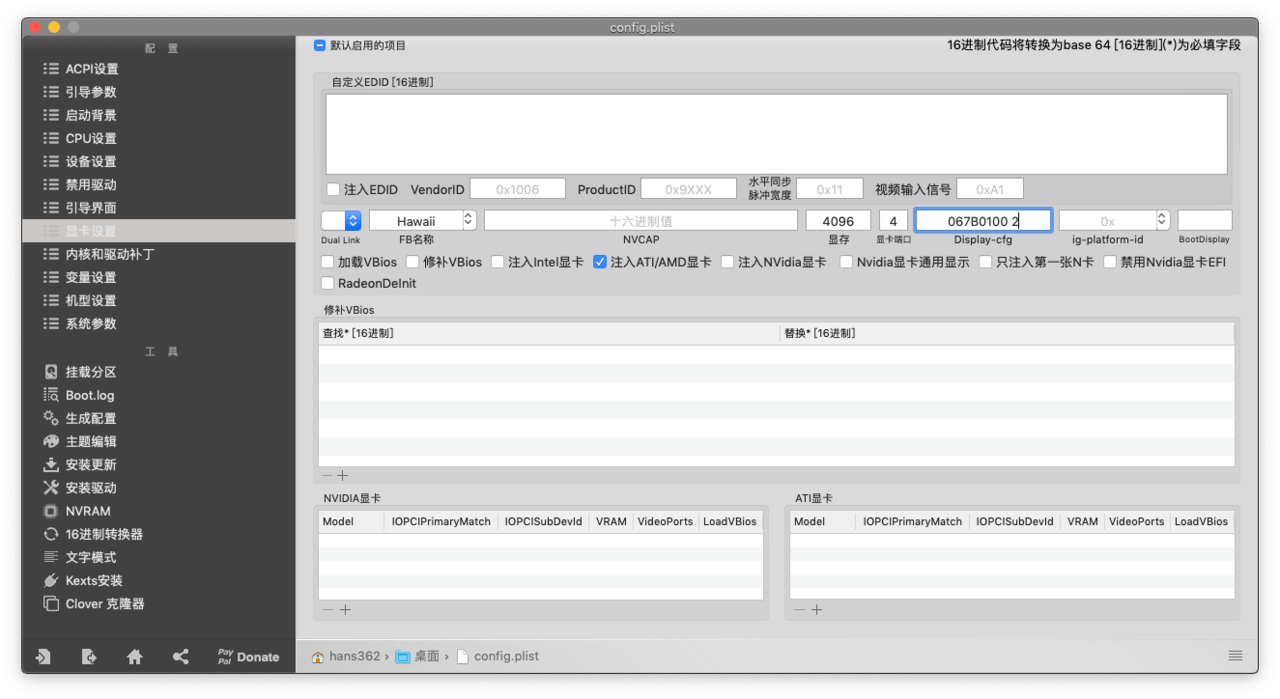The height and width of the screenshot is (699, 1280).
Task: Click the ACPI设置 list icon
Action: coord(51,69)
